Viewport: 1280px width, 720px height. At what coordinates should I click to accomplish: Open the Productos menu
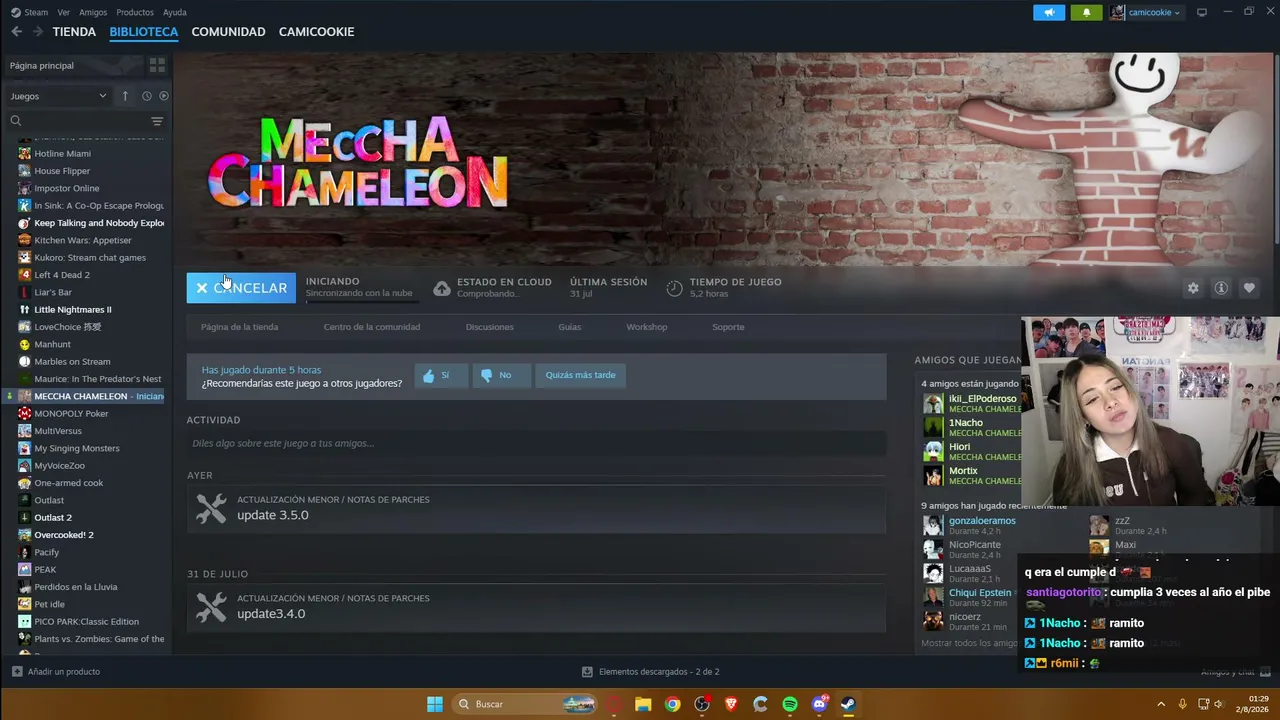(x=135, y=12)
